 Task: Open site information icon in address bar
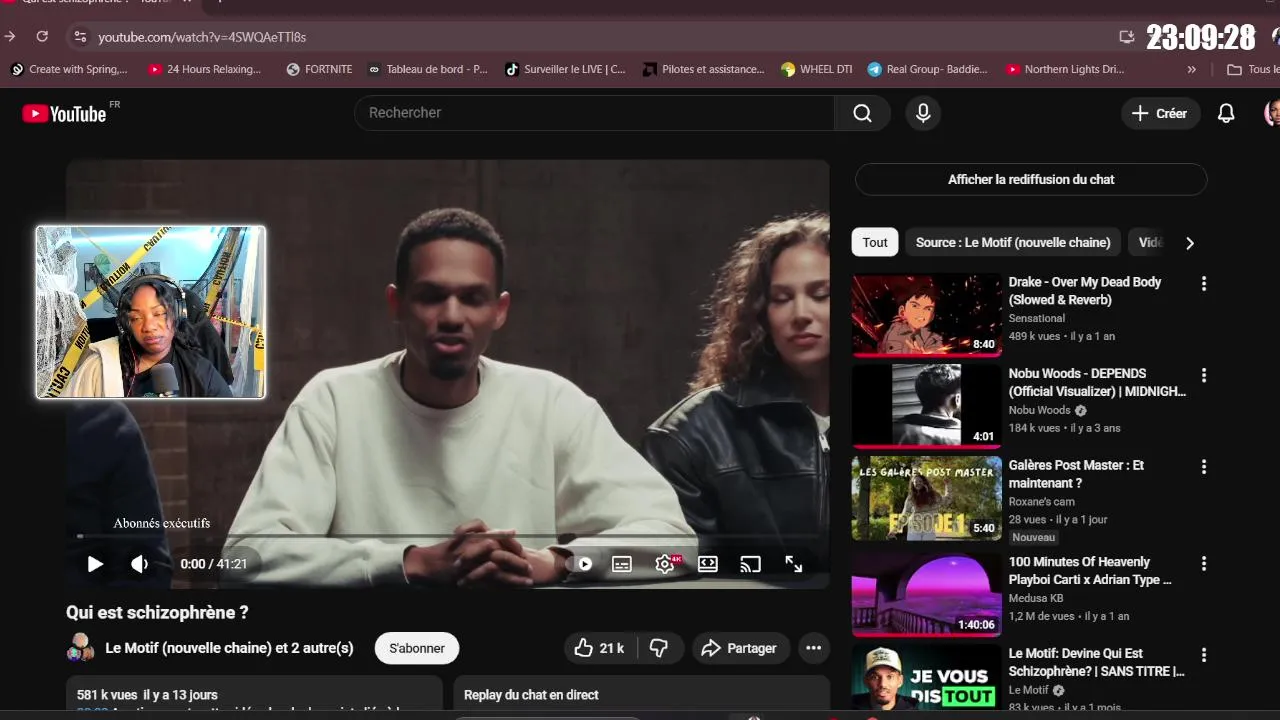pos(80,37)
